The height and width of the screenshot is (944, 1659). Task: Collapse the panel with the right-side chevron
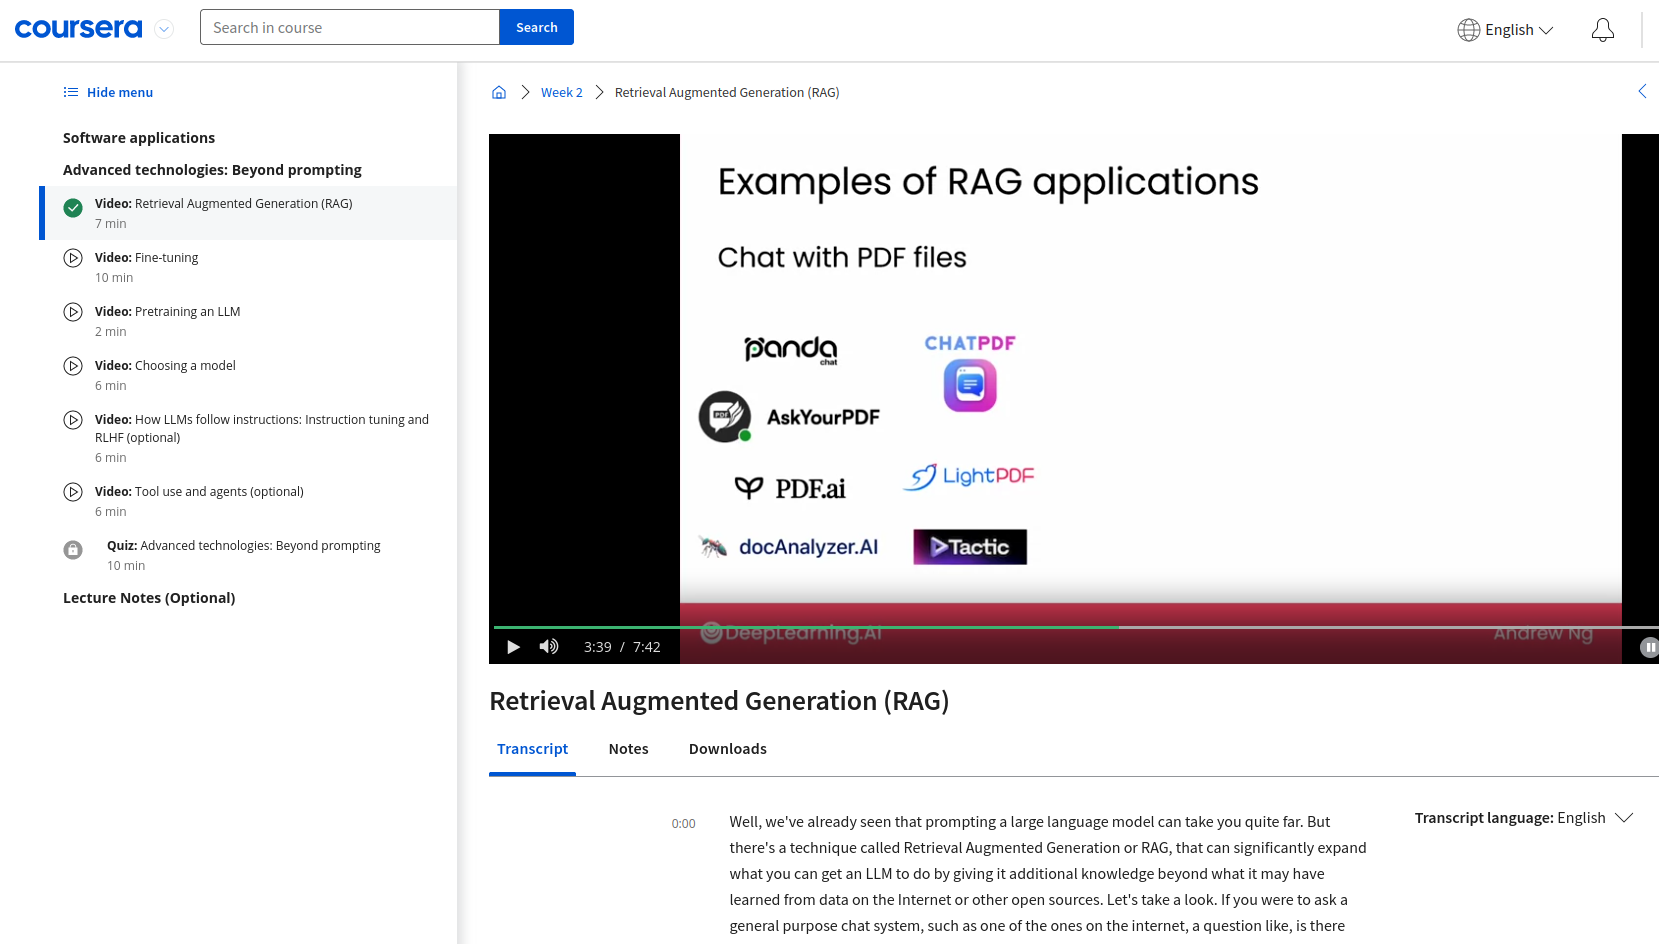pyautogui.click(x=1642, y=91)
